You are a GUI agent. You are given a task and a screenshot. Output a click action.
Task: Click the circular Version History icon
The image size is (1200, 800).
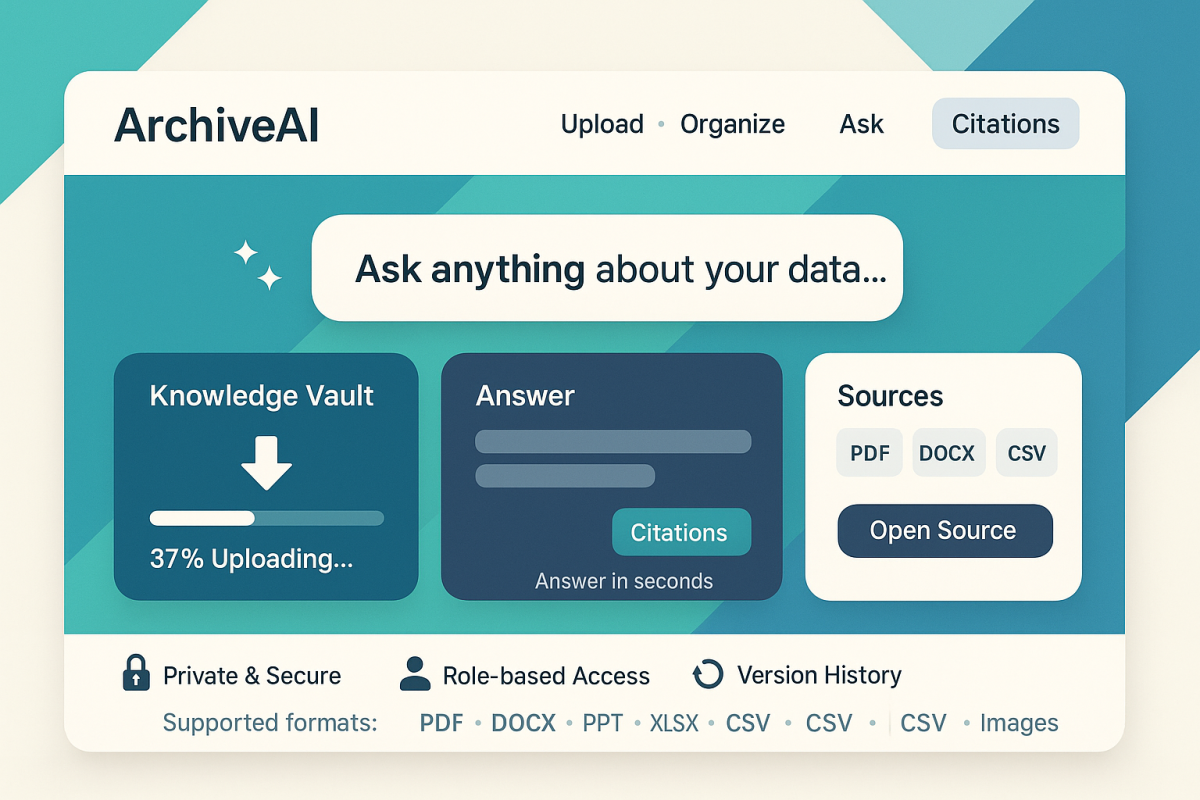click(x=707, y=675)
